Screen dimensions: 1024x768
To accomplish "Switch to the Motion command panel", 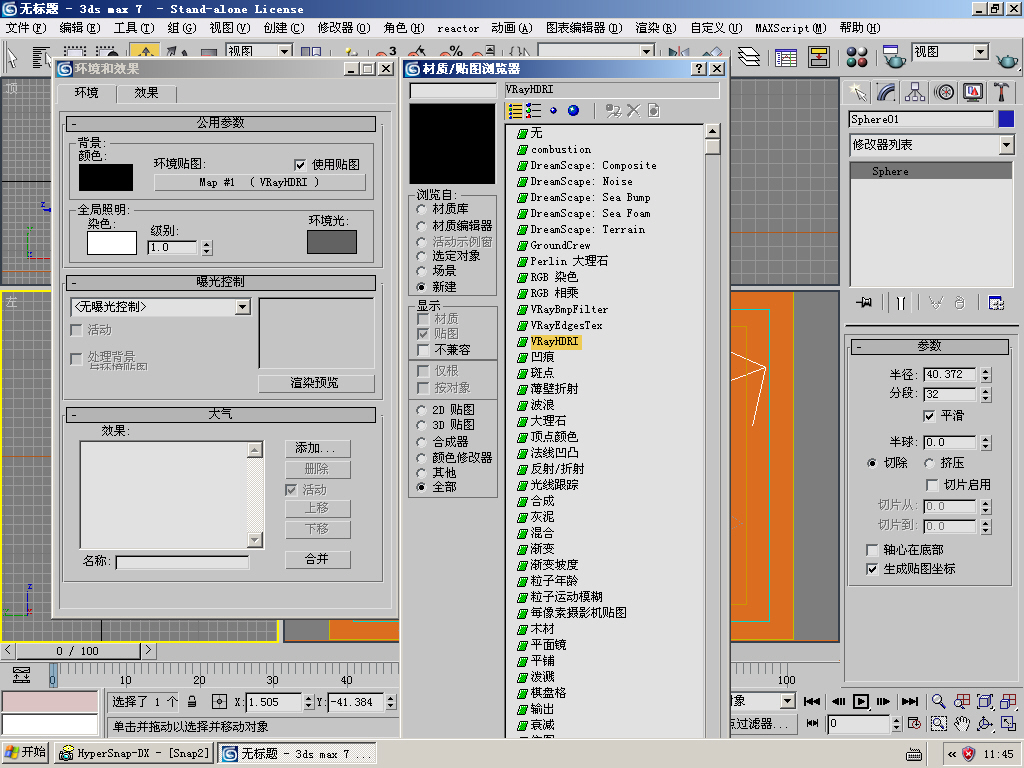I will coord(944,92).
